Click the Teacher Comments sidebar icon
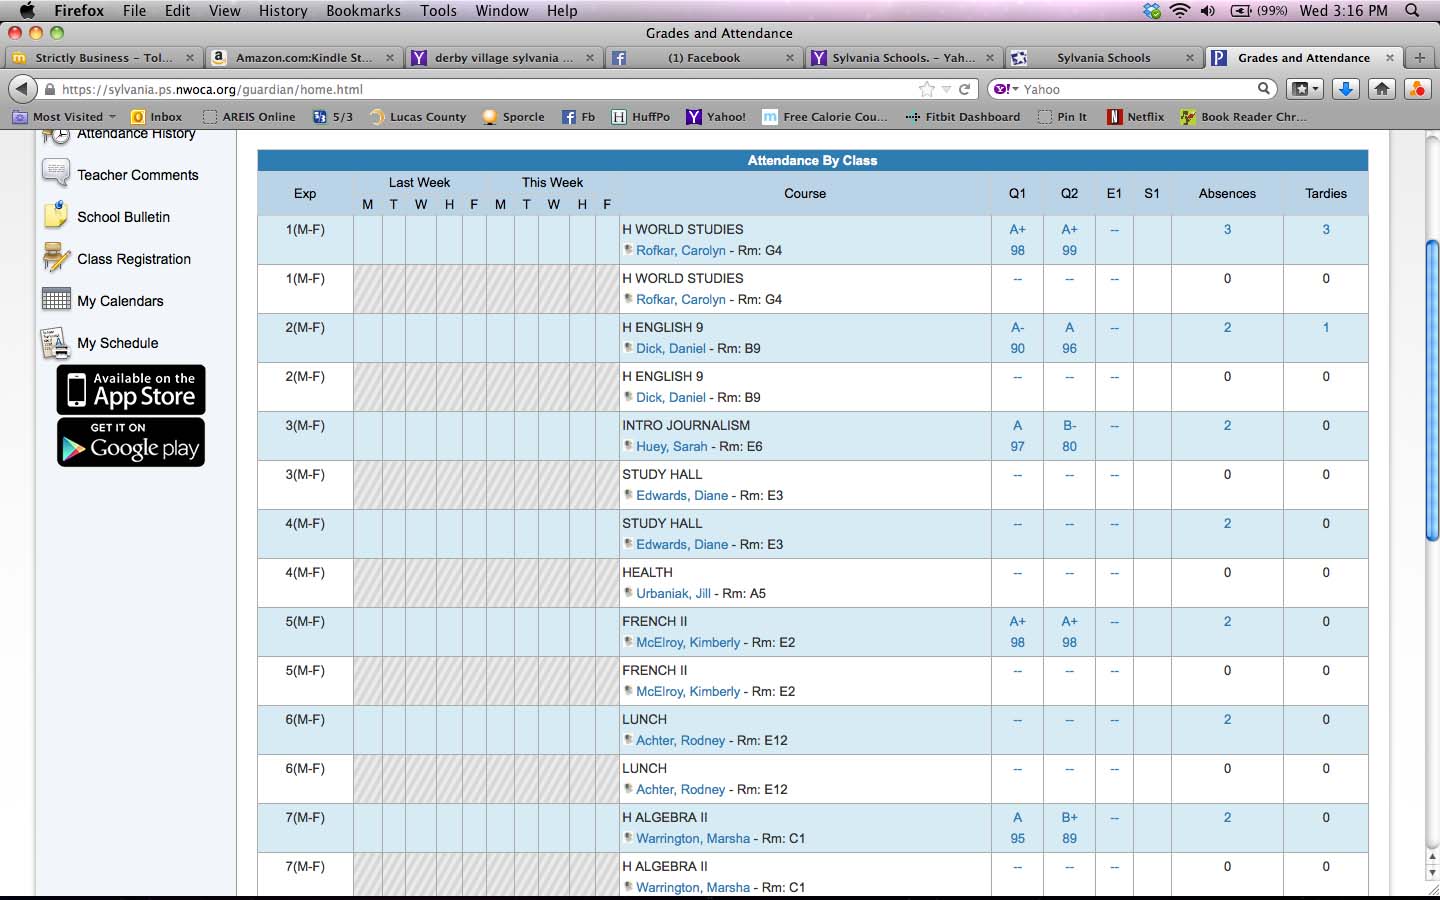Viewport: 1440px width, 900px height. pyautogui.click(x=55, y=173)
